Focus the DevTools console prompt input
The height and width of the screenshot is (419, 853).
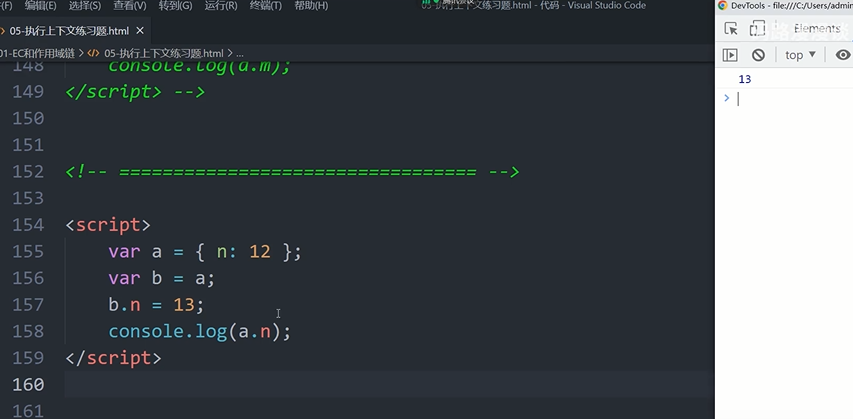pos(794,98)
